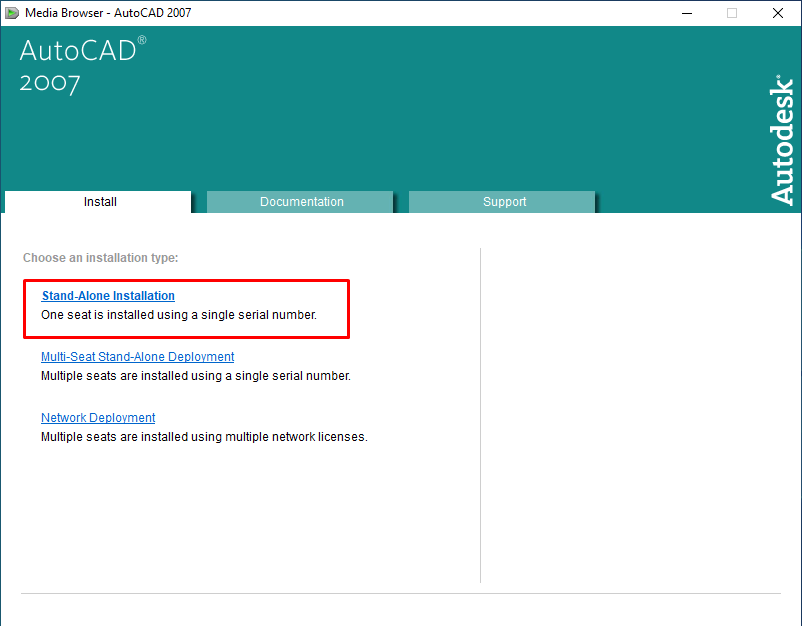802x626 pixels.
Task: Click the empty right-hand details pane
Action: point(640,410)
